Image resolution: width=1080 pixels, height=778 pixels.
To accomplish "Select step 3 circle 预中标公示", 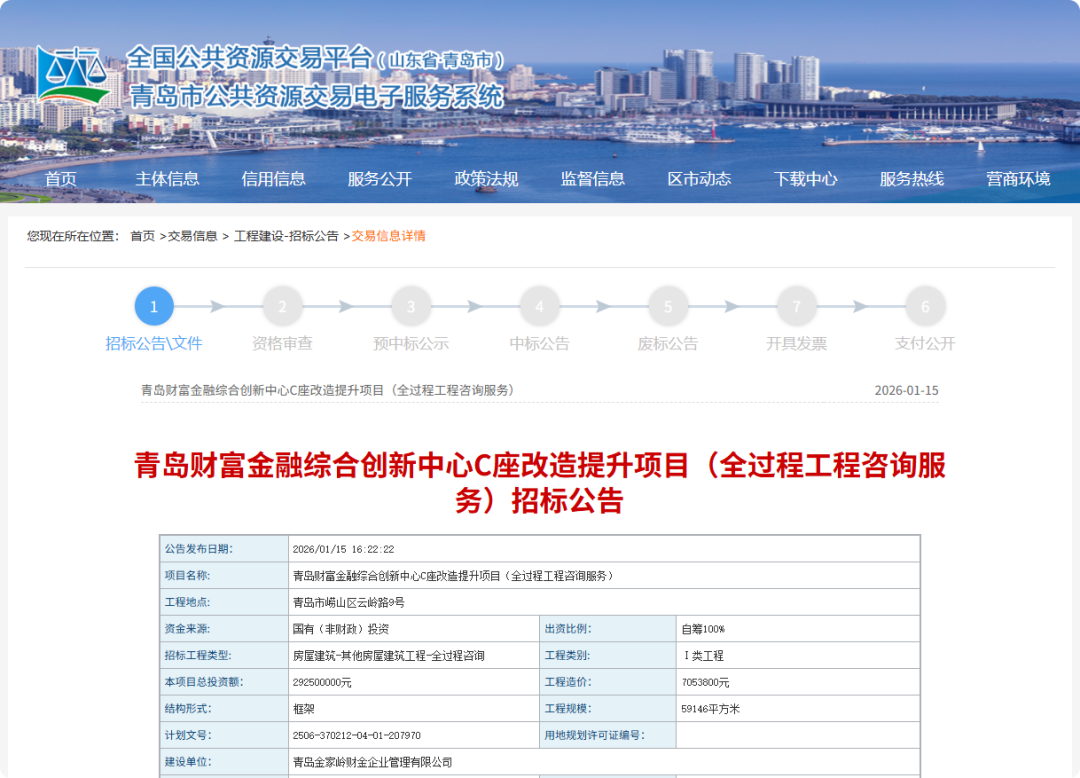I will (411, 307).
